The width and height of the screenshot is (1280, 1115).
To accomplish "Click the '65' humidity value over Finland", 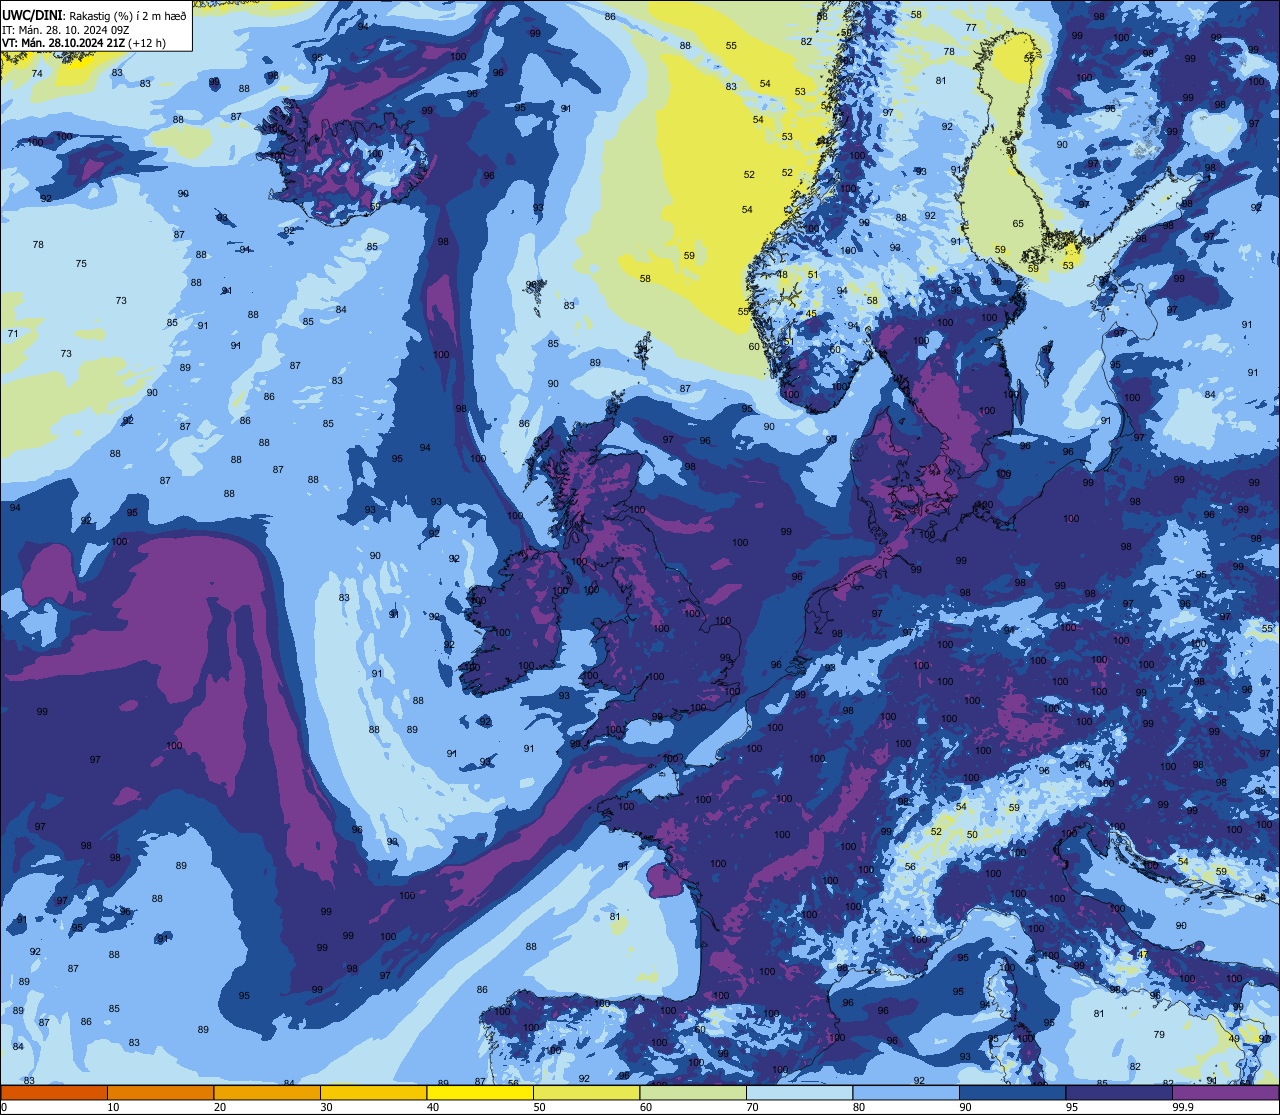I will [1018, 224].
